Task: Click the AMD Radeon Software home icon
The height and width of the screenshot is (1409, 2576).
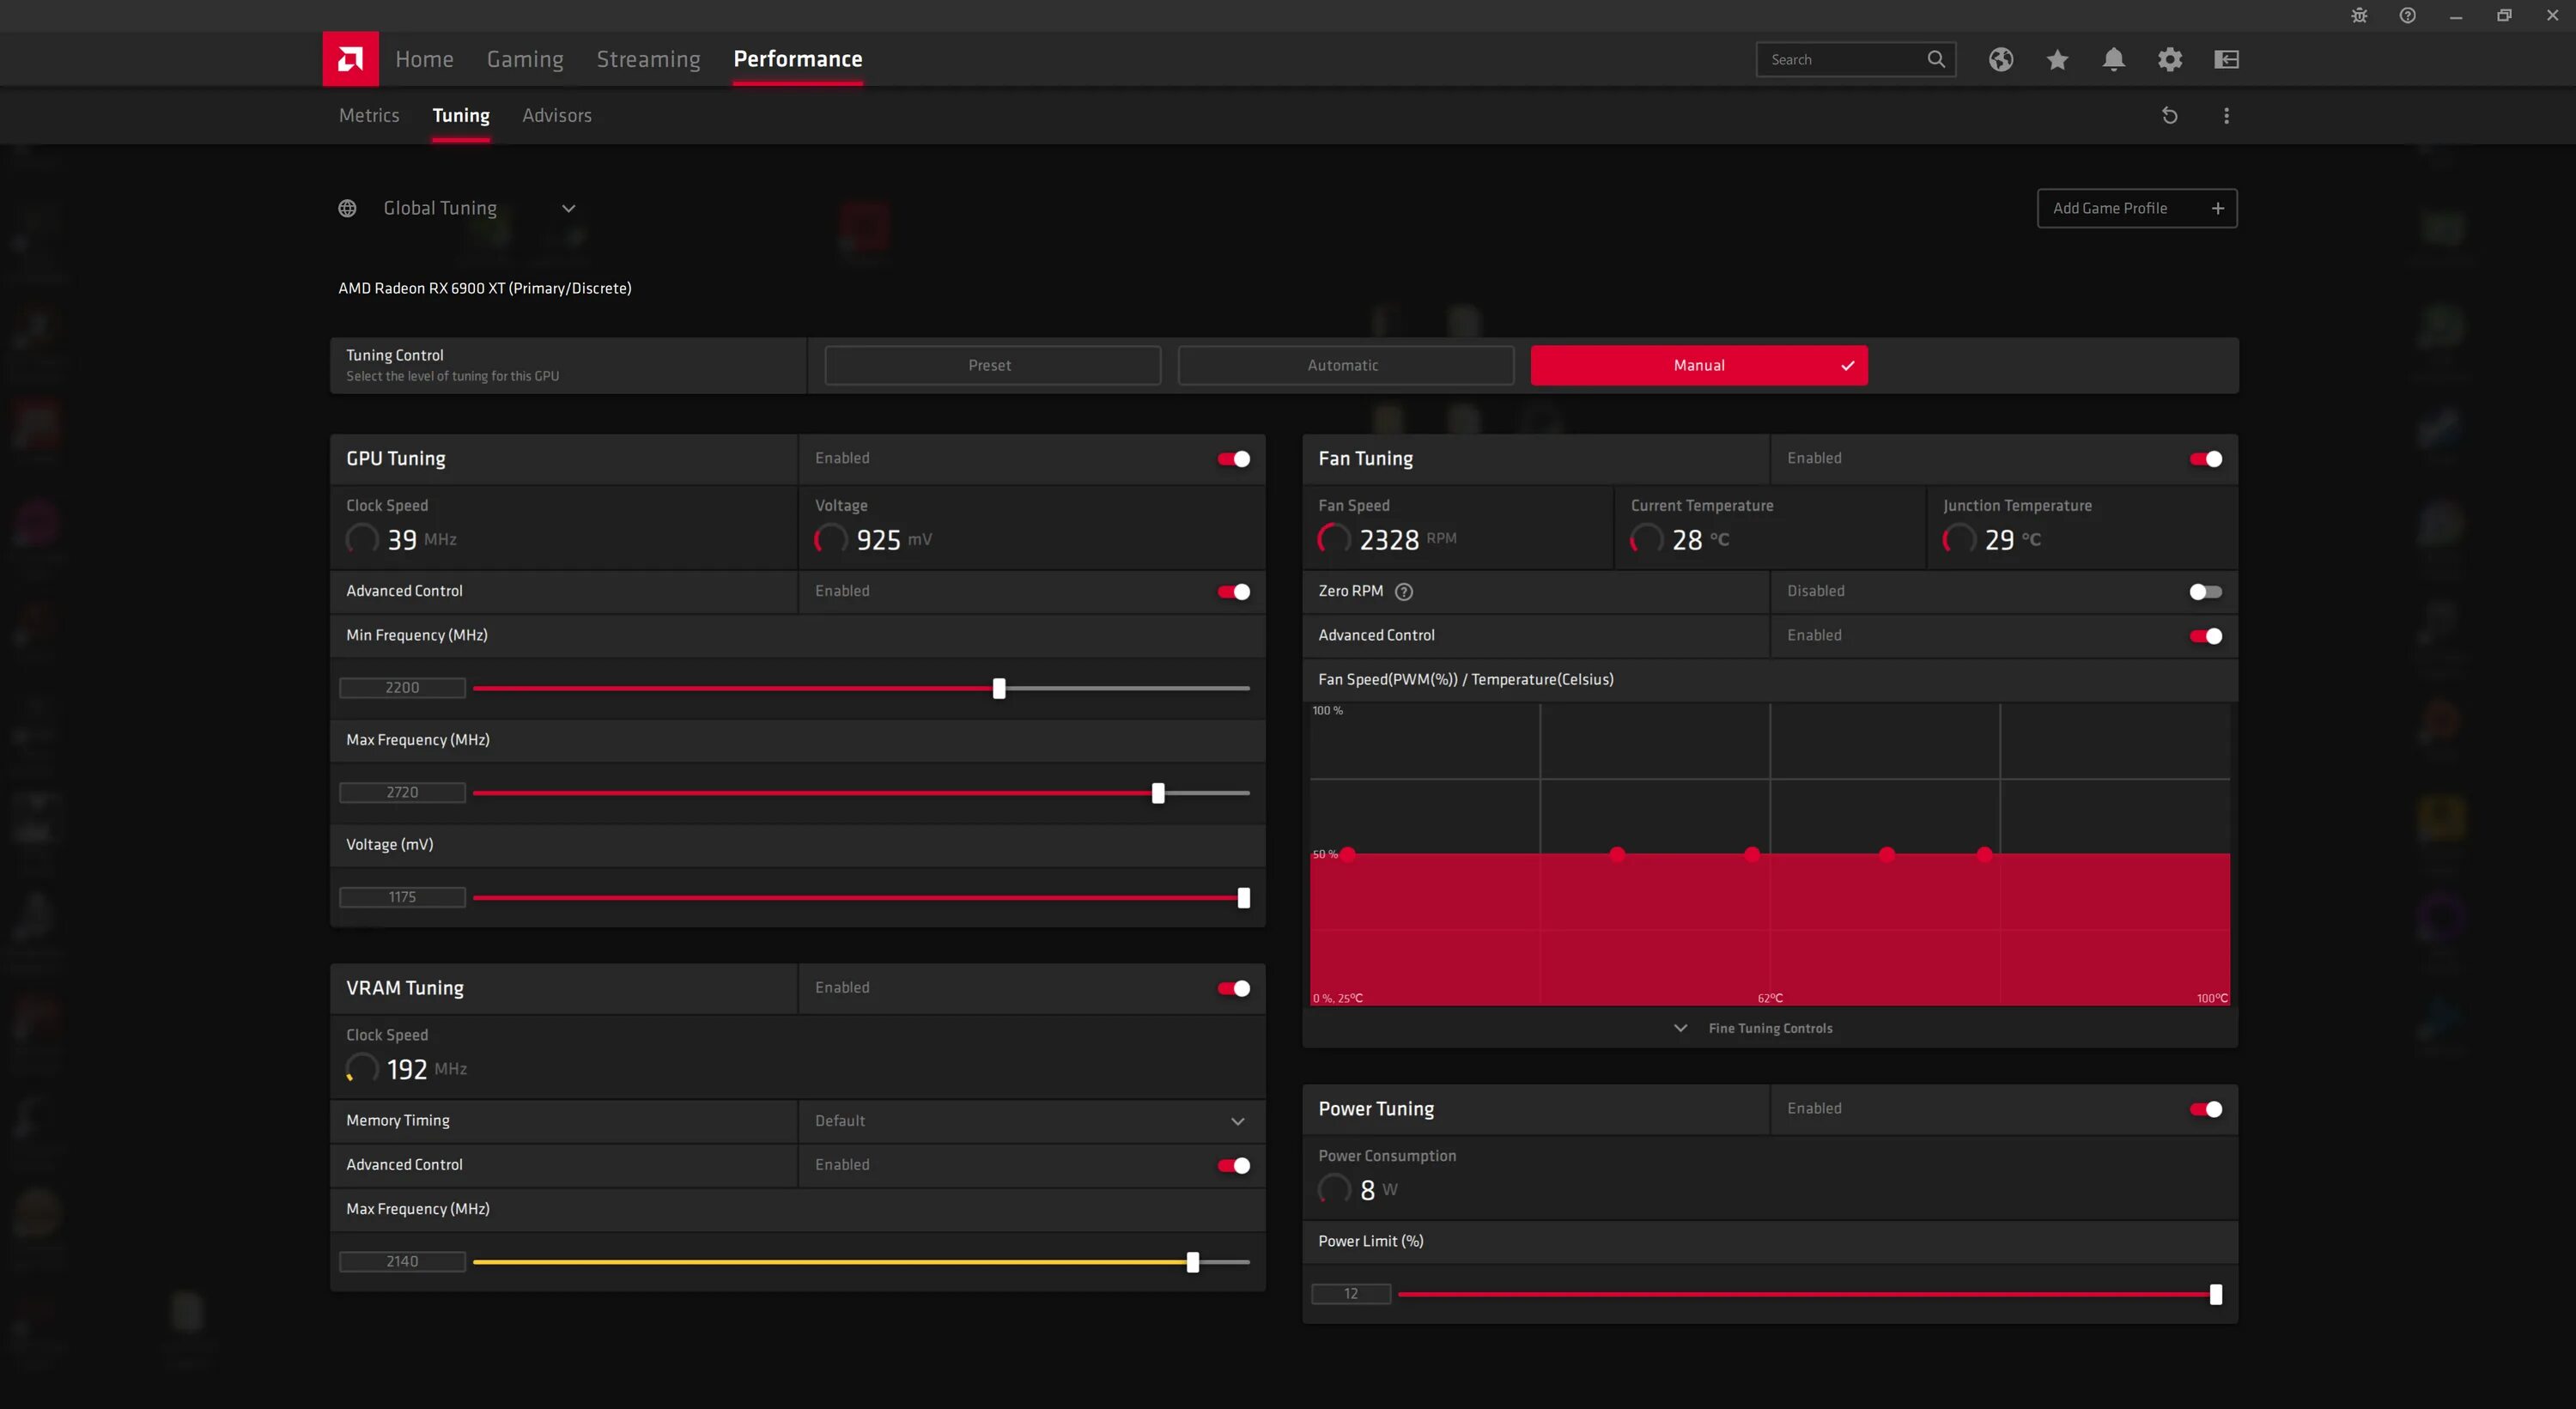Action: click(x=350, y=59)
